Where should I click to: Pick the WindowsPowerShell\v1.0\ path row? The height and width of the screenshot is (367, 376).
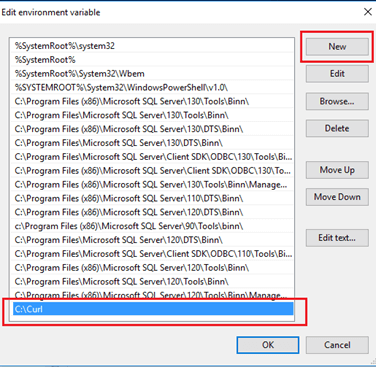point(153,88)
